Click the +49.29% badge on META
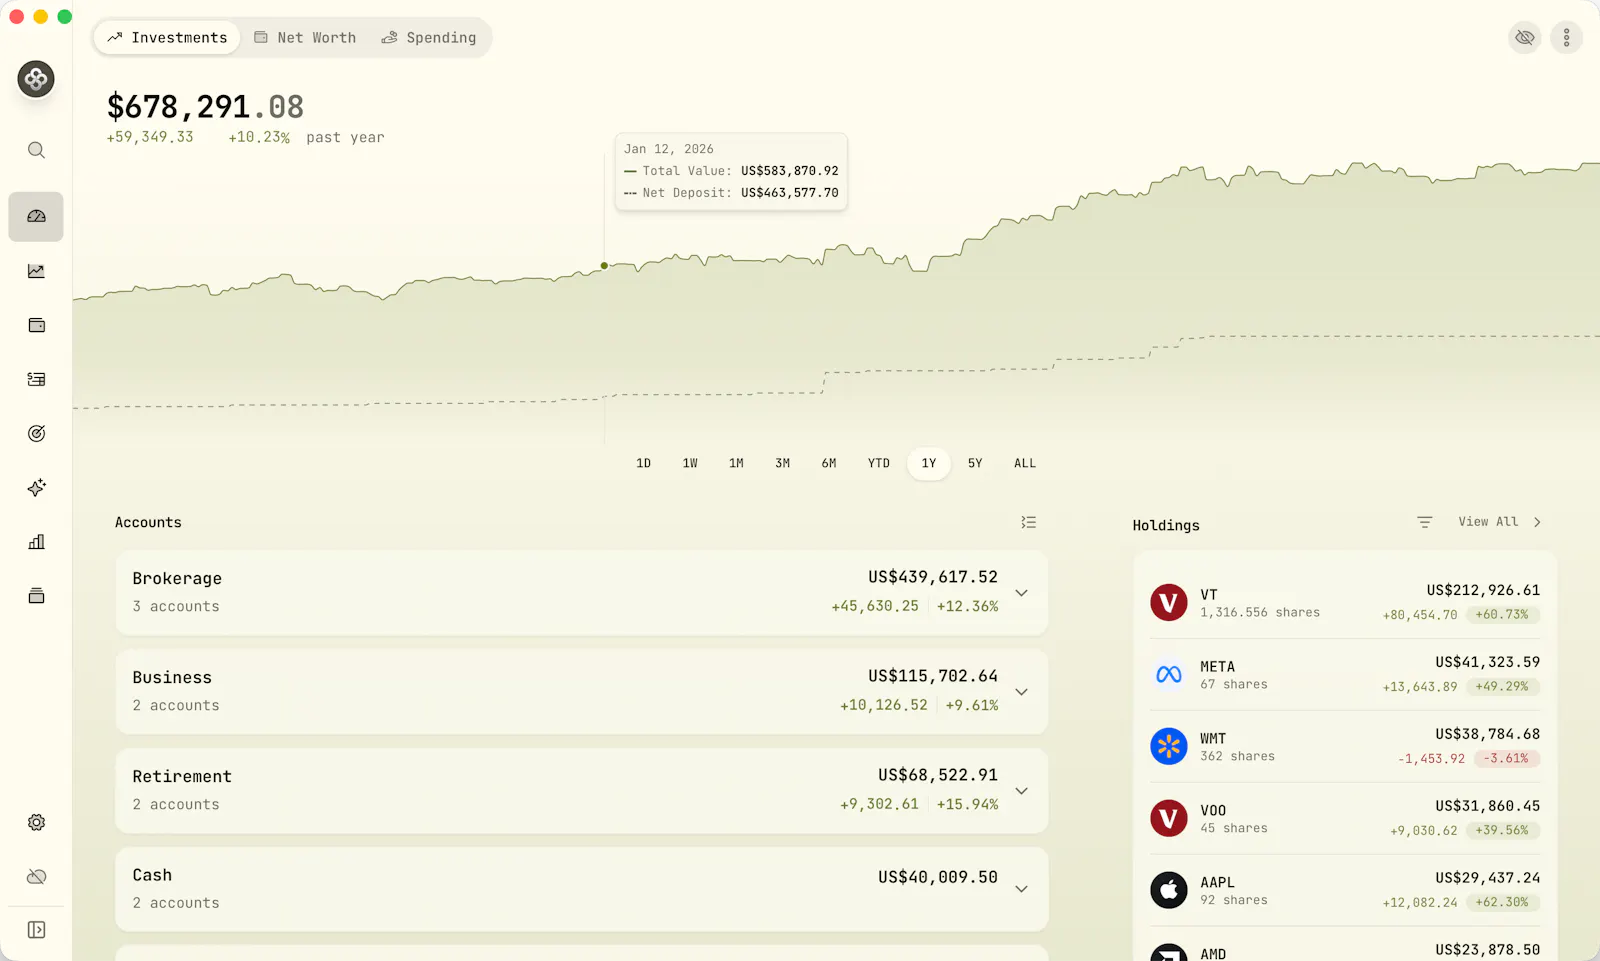 pyautogui.click(x=1502, y=687)
